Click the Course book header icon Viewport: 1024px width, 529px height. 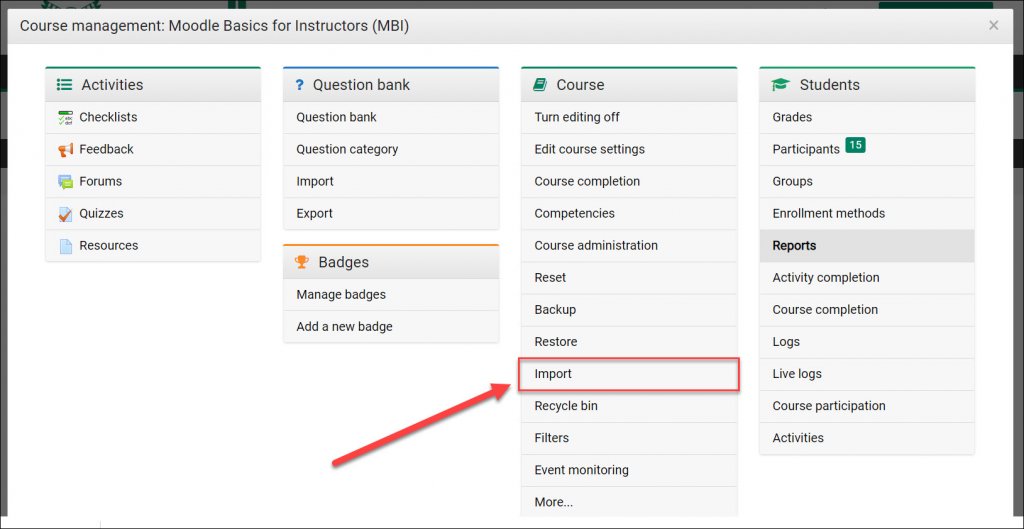pyautogui.click(x=539, y=85)
